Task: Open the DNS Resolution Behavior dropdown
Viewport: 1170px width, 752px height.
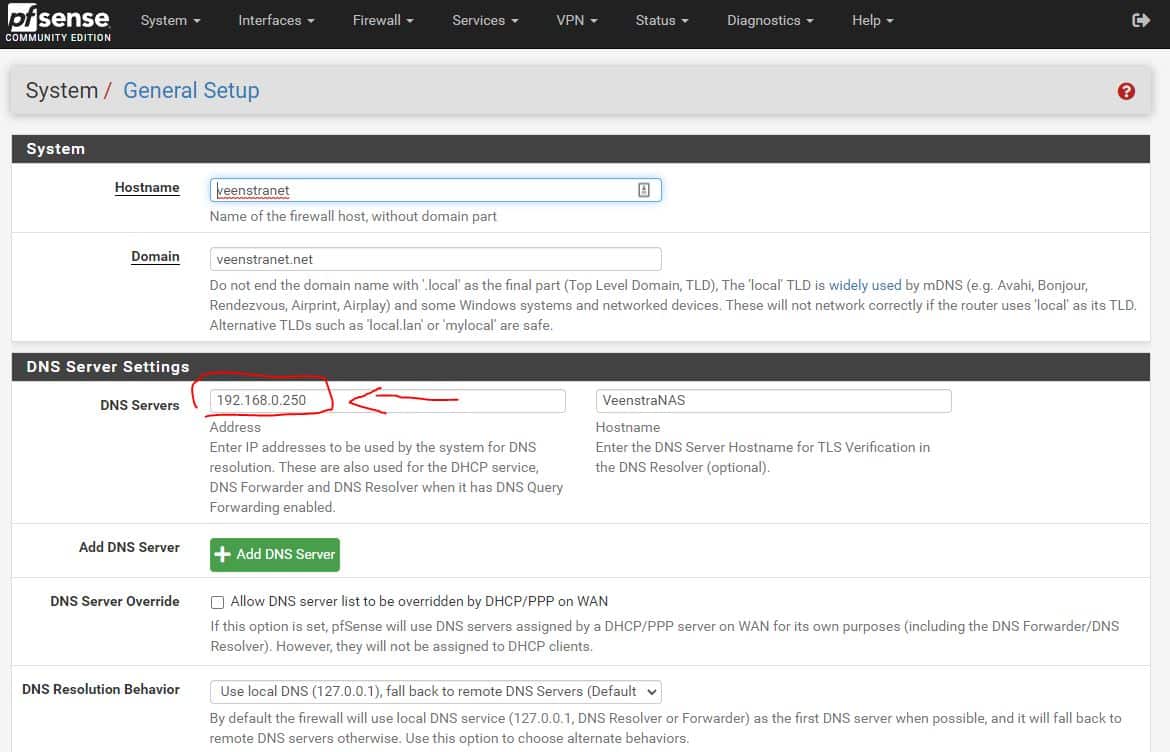Action: pyautogui.click(x=435, y=691)
